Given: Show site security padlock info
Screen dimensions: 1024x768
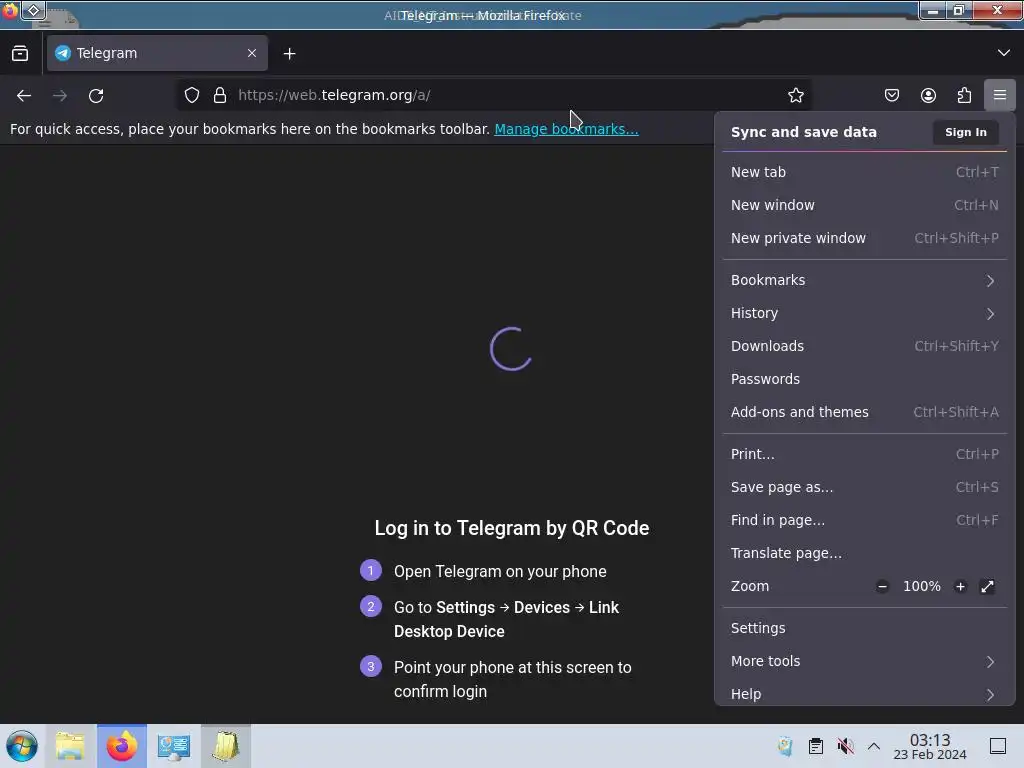Looking at the screenshot, I should tap(220, 95).
